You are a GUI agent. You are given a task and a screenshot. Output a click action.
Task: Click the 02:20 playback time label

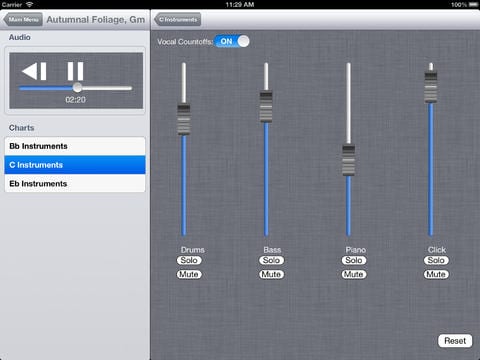[76, 100]
